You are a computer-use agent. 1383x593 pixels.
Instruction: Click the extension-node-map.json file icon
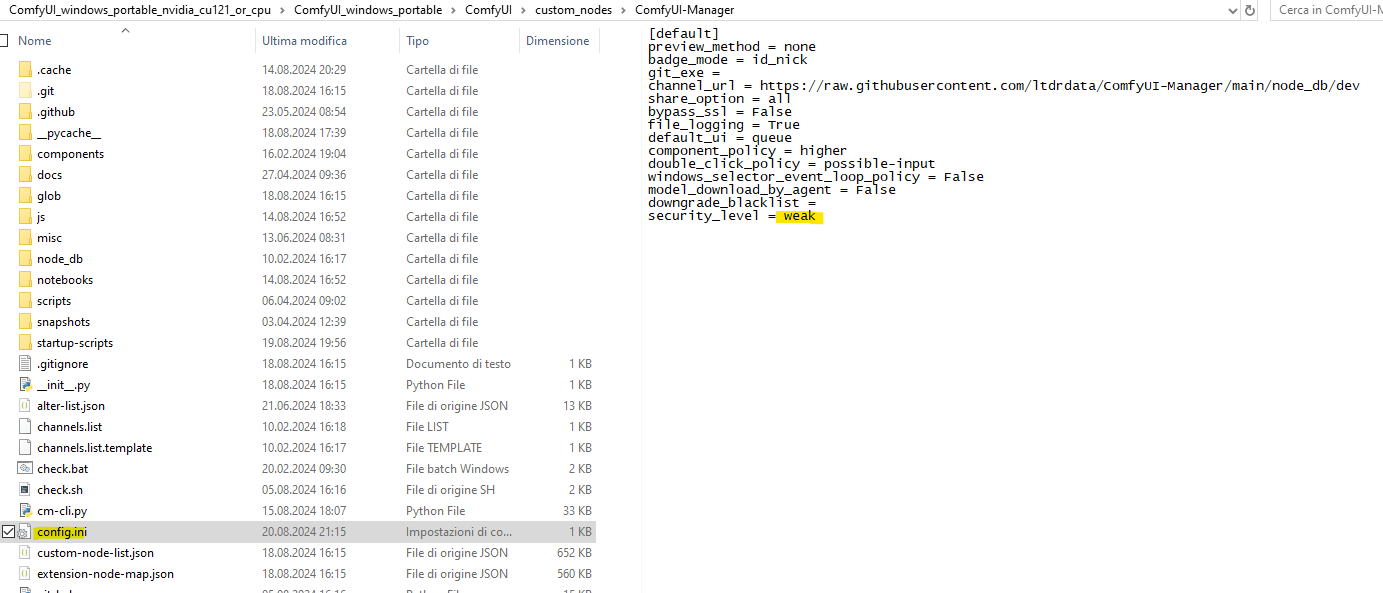point(25,574)
